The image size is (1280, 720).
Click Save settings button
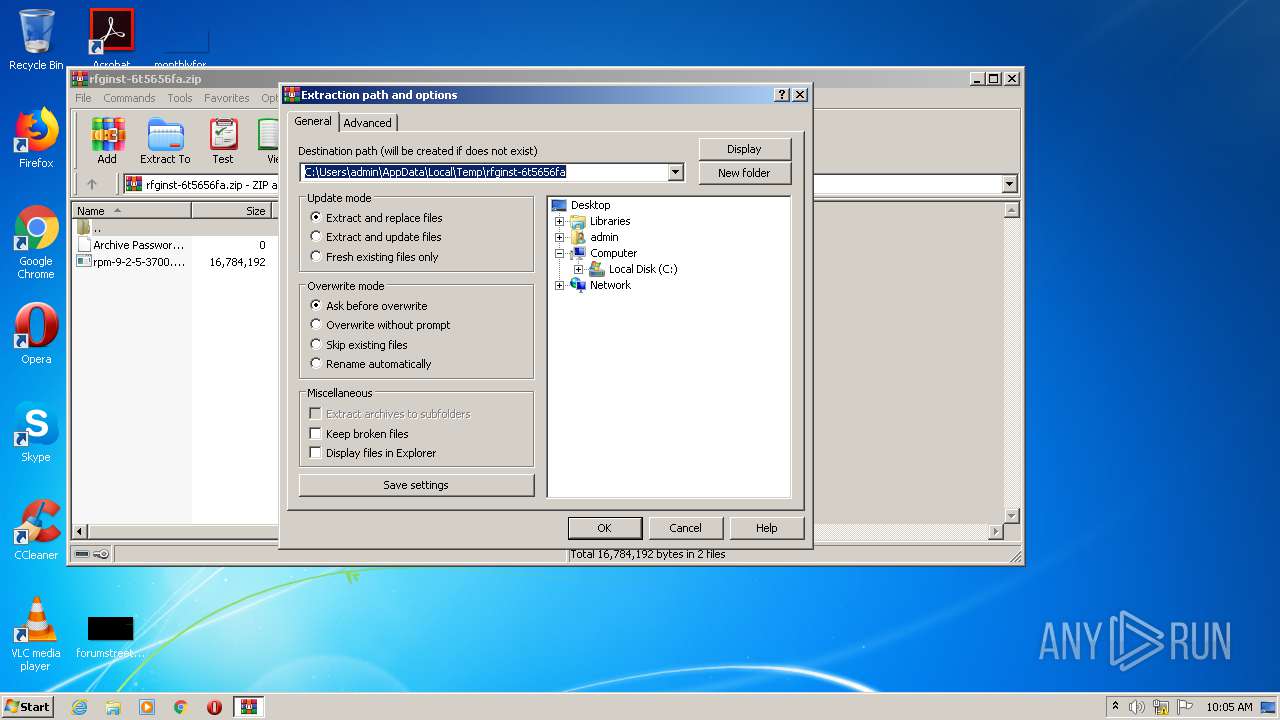416,485
